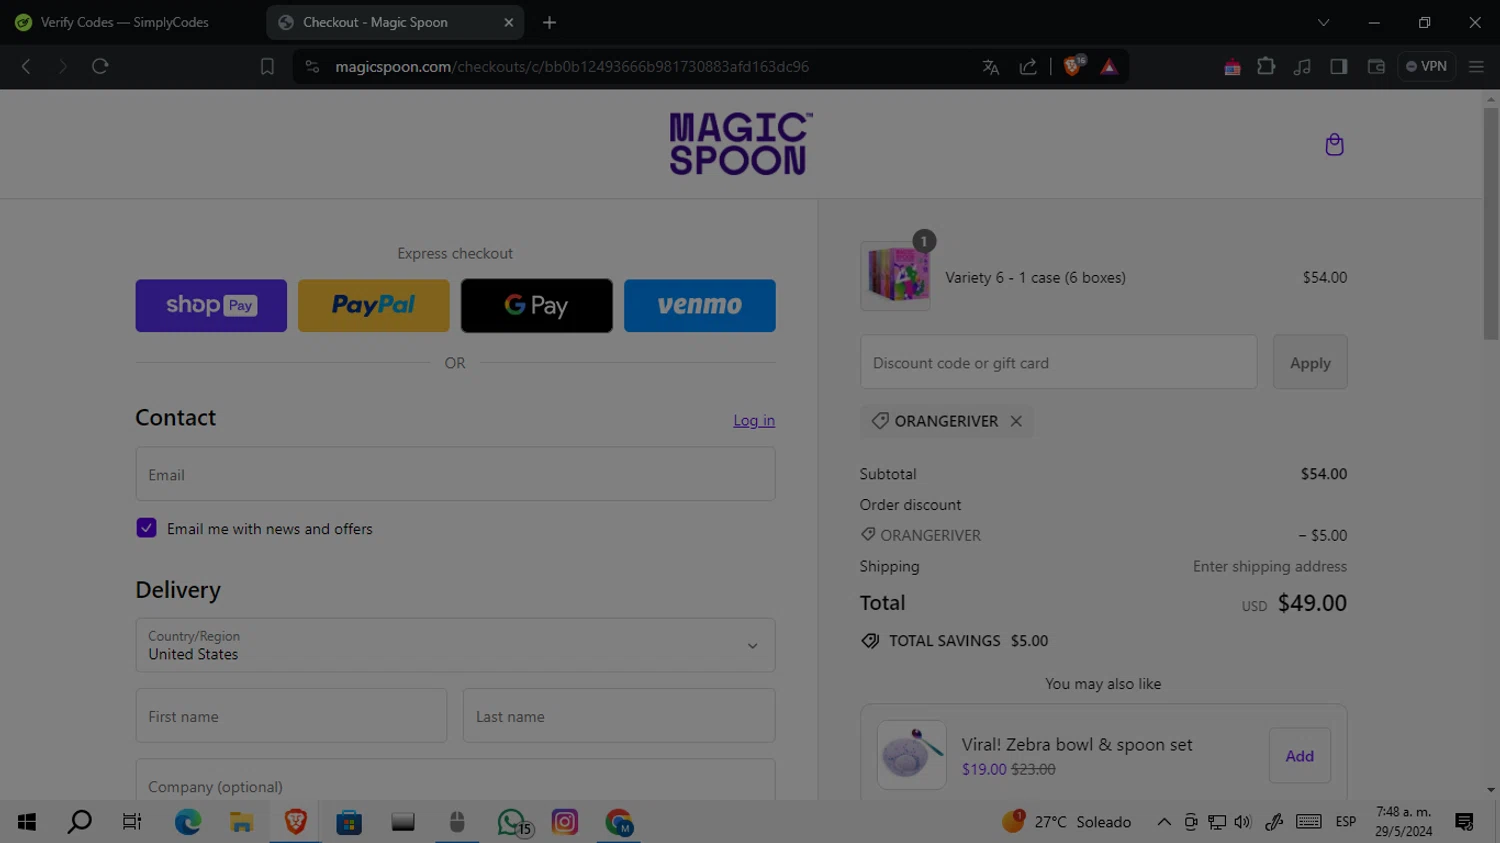Go forward in browser history
Viewport: 1500px width, 843px height.
pyautogui.click(x=62, y=66)
